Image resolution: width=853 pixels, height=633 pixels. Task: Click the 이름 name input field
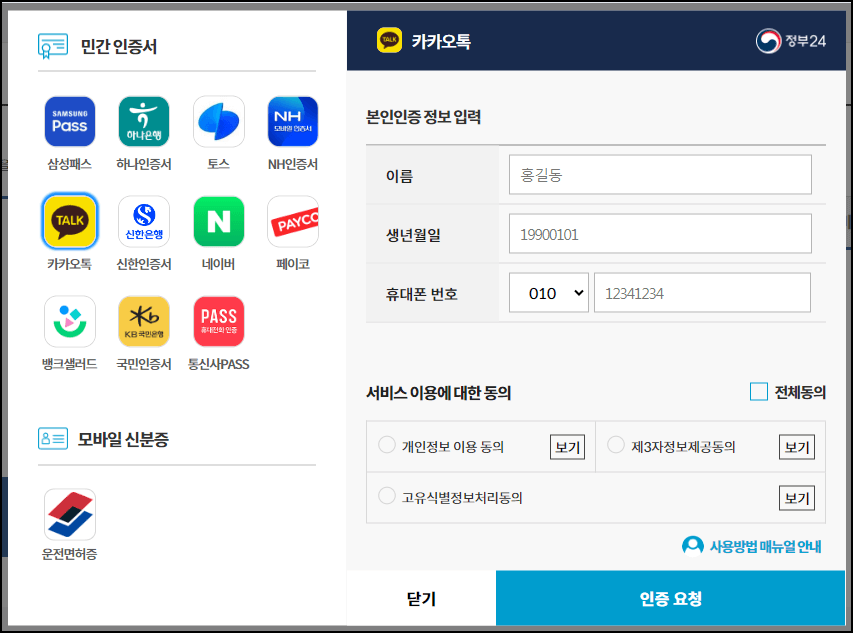(x=659, y=175)
